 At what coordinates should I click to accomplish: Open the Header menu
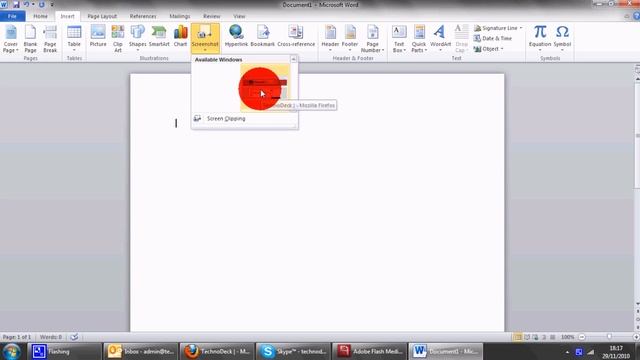330,39
